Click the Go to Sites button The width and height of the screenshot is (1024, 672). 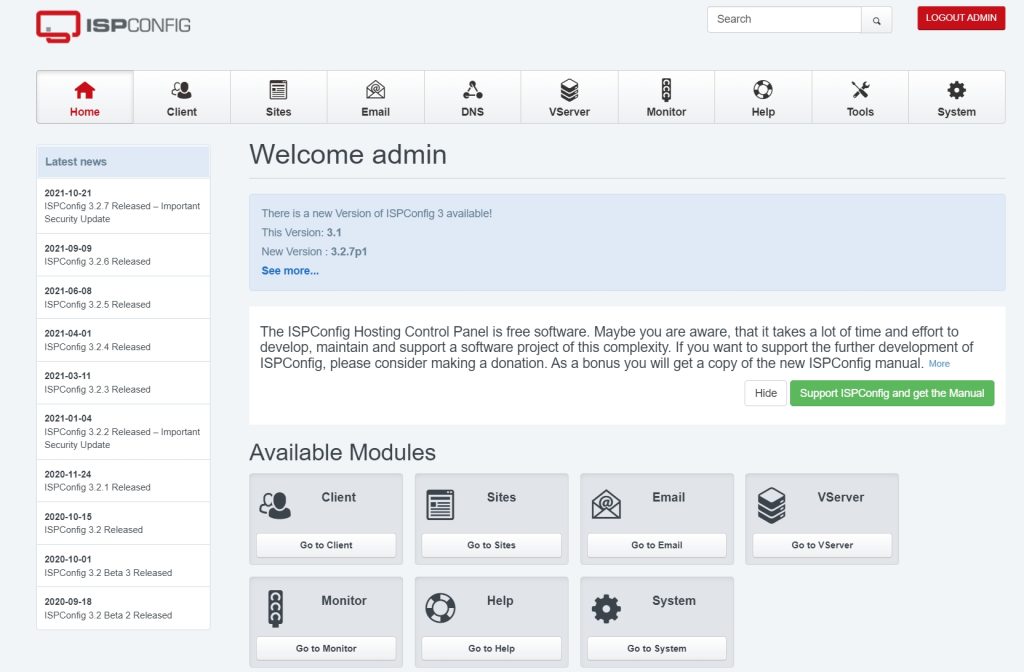click(491, 545)
